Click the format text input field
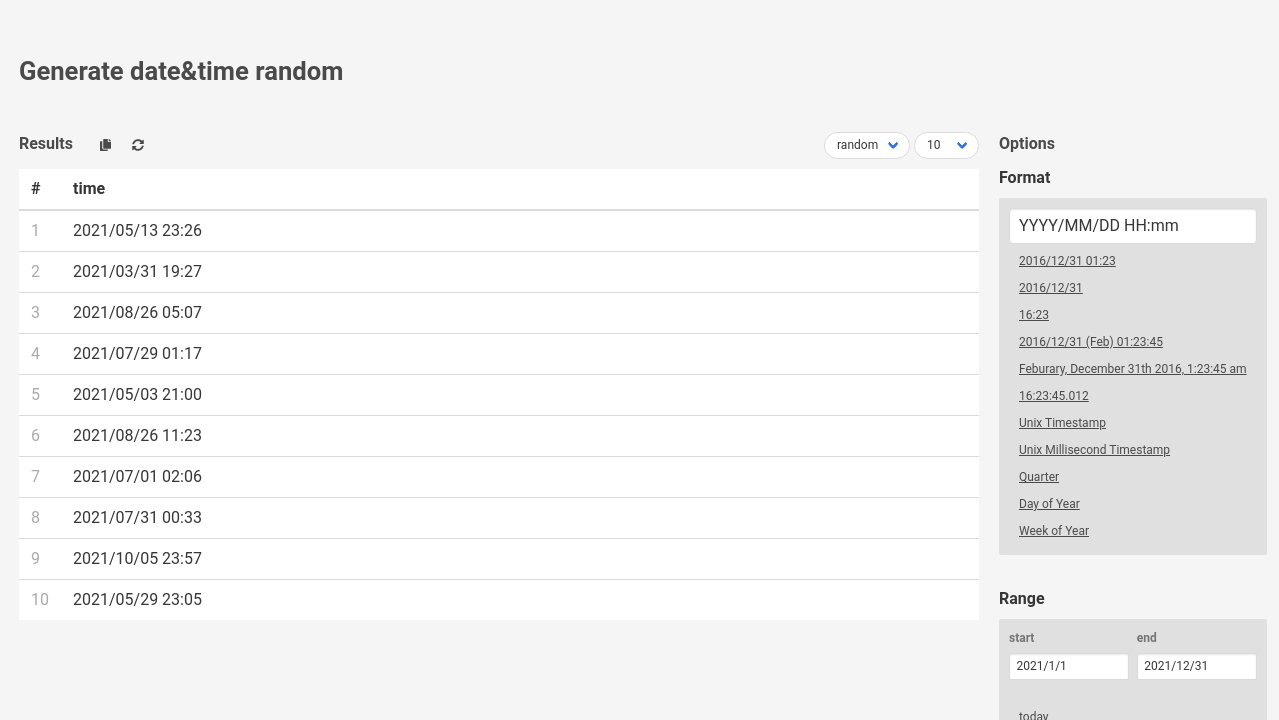The width and height of the screenshot is (1279, 720). click(x=1132, y=226)
